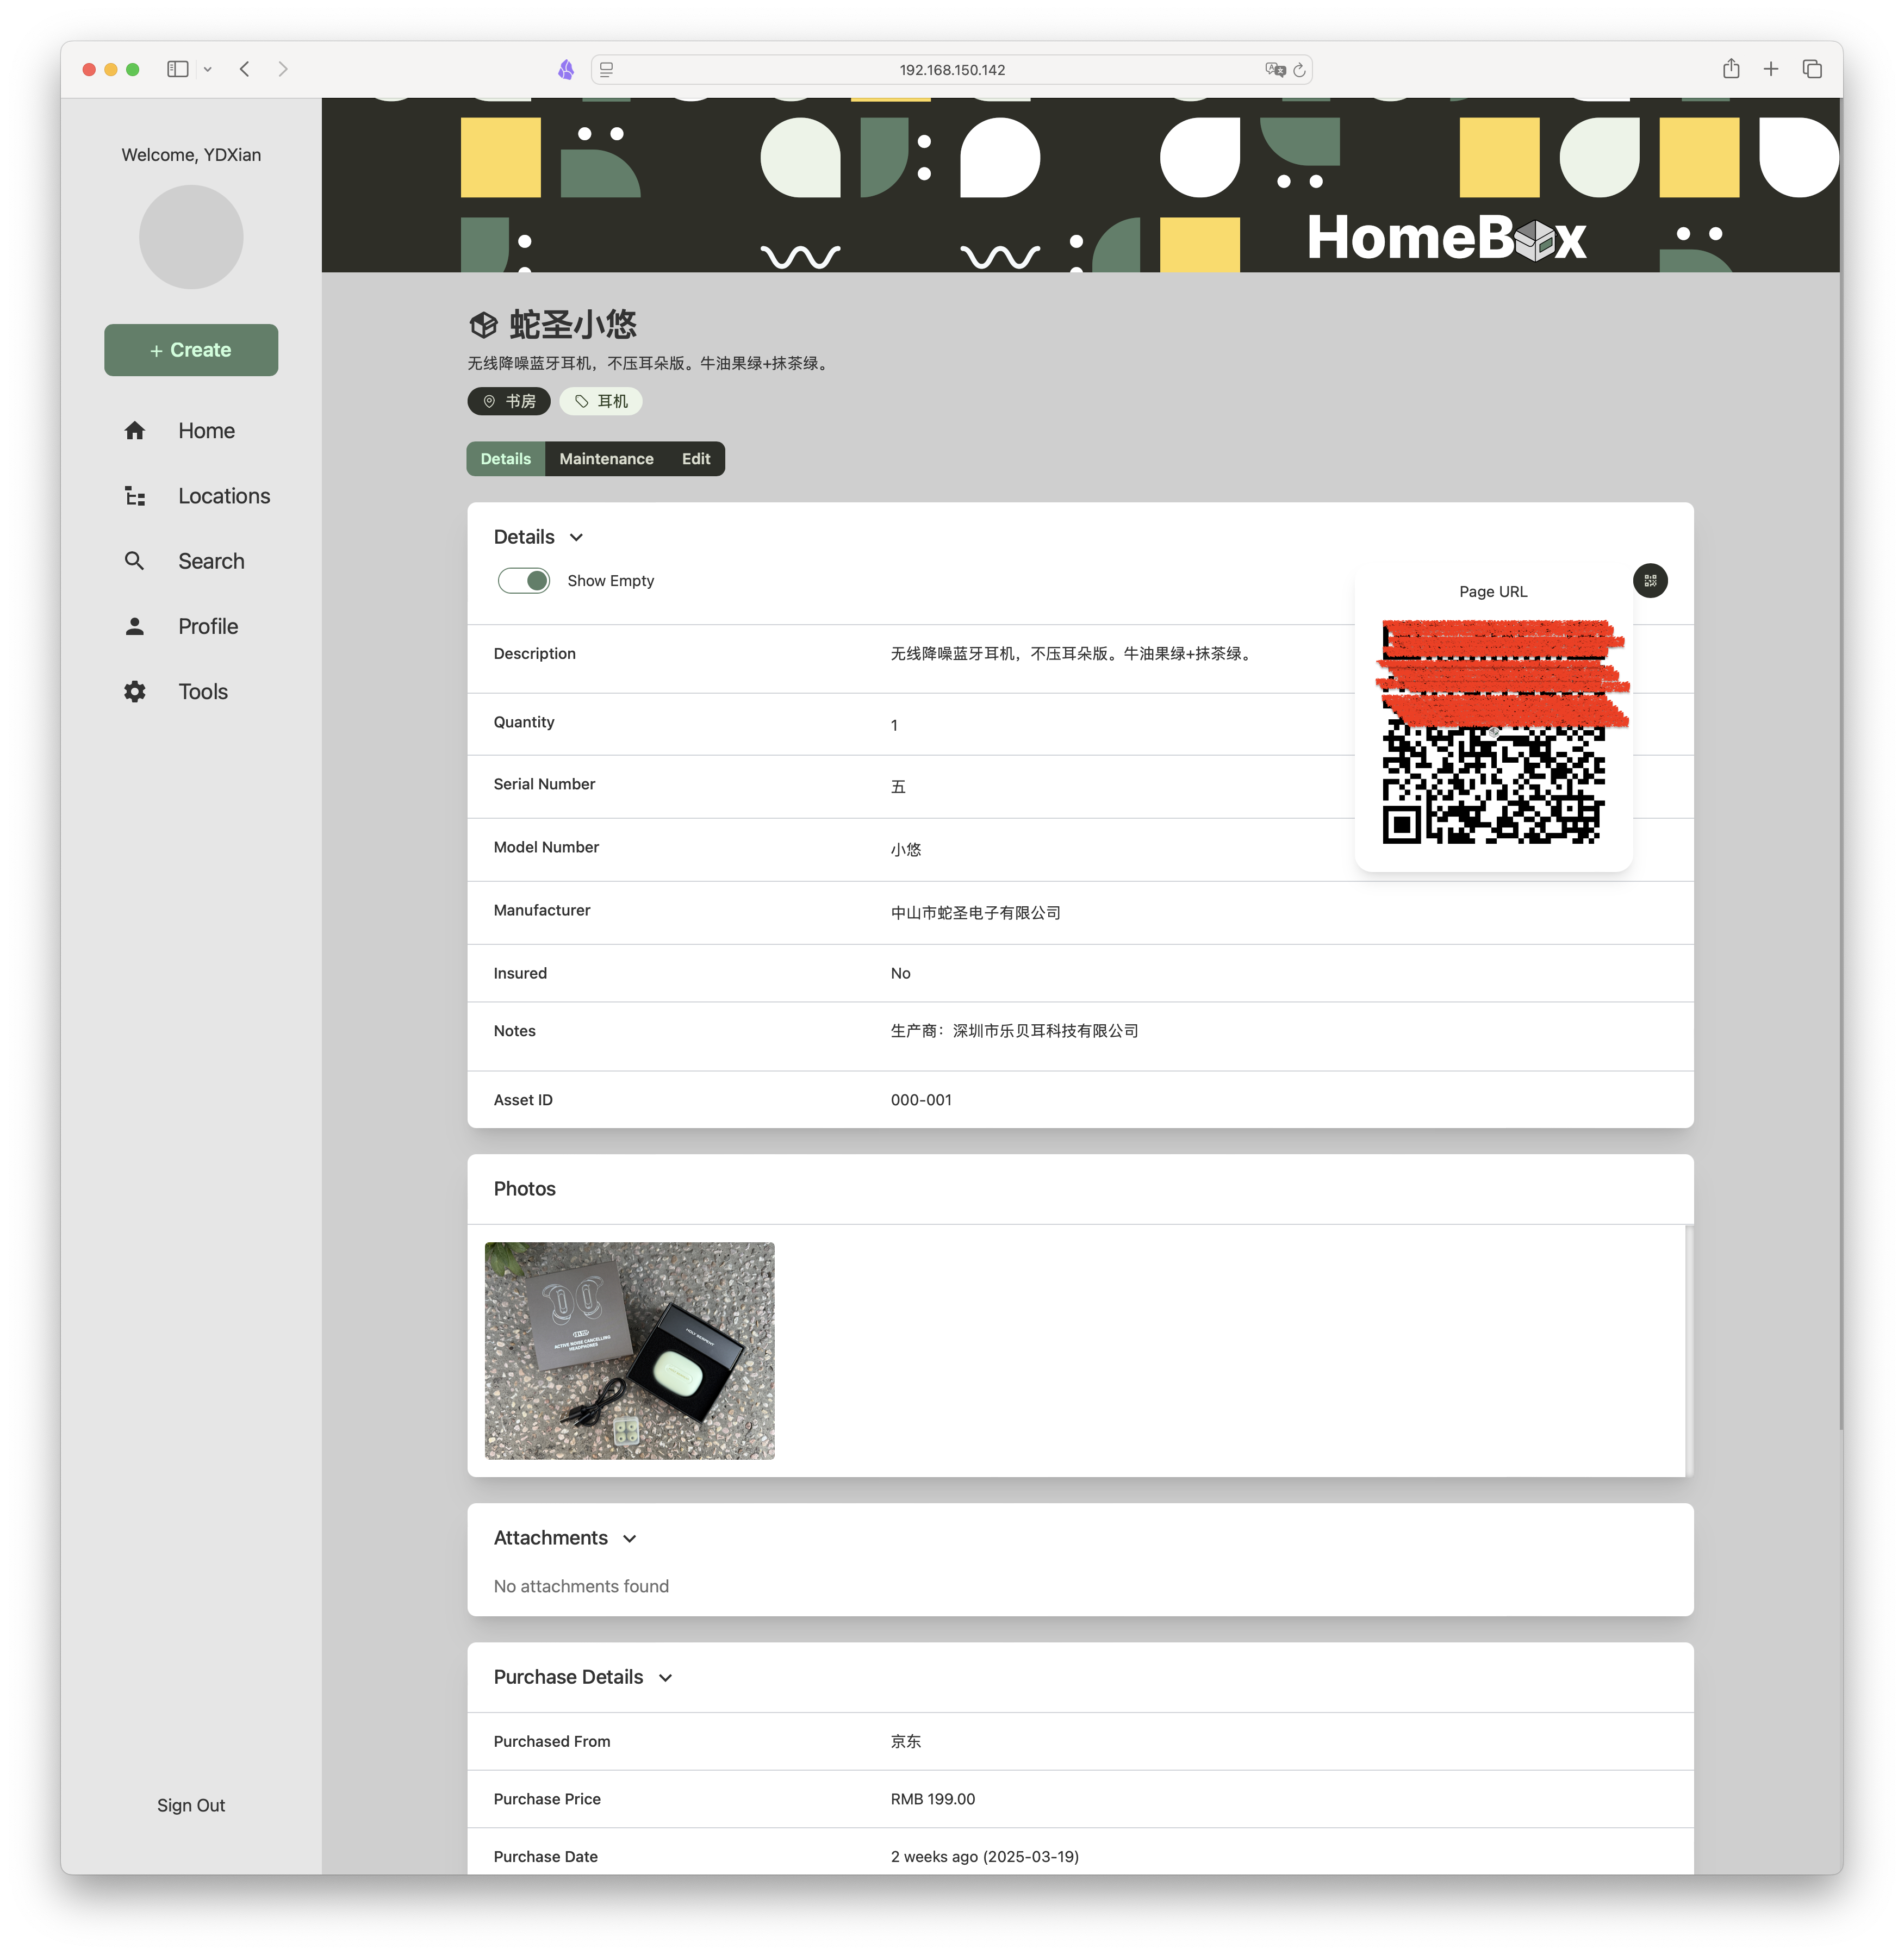The height and width of the screenshot is (1955, 1904).
Task: Click the reader page icon in address bar
Action: pyautogui.click(x=606, y=69)
